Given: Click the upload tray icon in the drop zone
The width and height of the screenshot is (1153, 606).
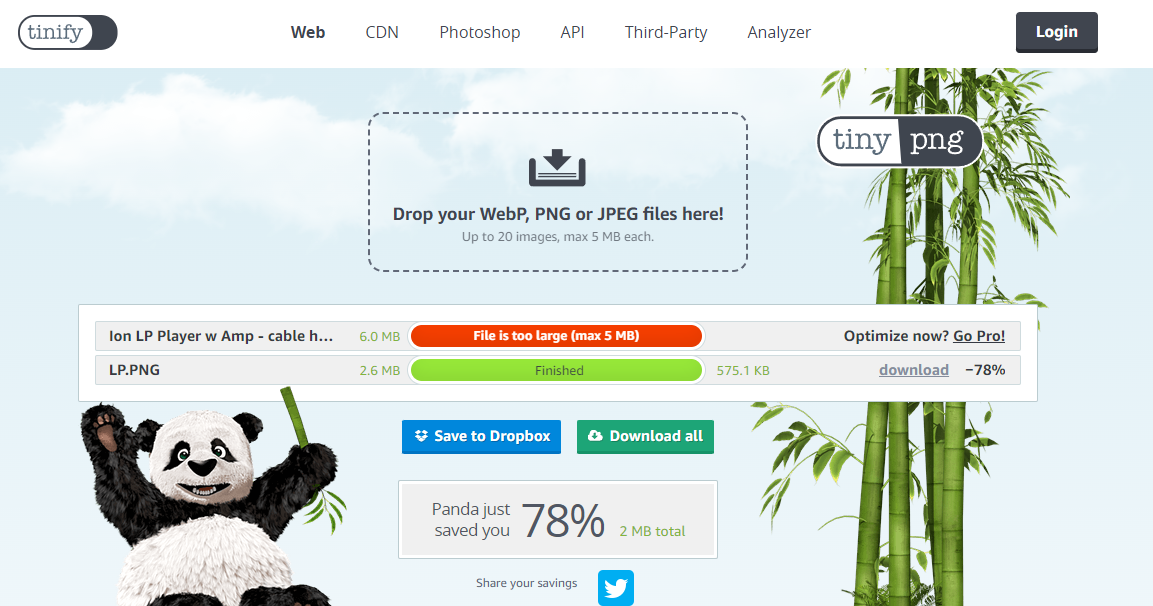Looking at the screenshot, I should (557, 168).
